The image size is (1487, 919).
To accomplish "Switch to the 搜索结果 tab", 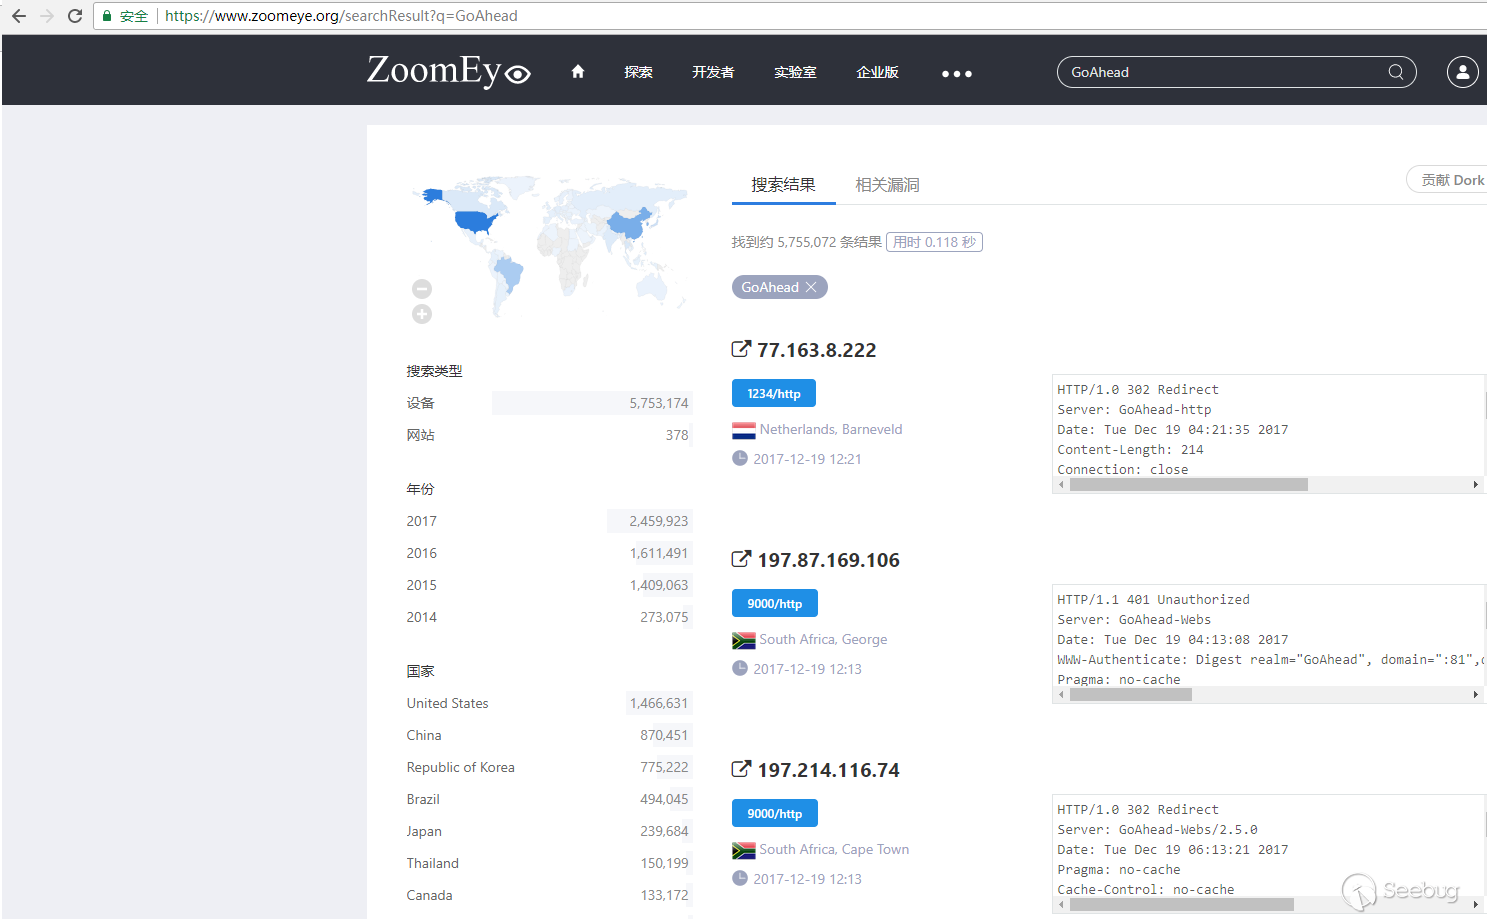I will [x=784, y=185].
